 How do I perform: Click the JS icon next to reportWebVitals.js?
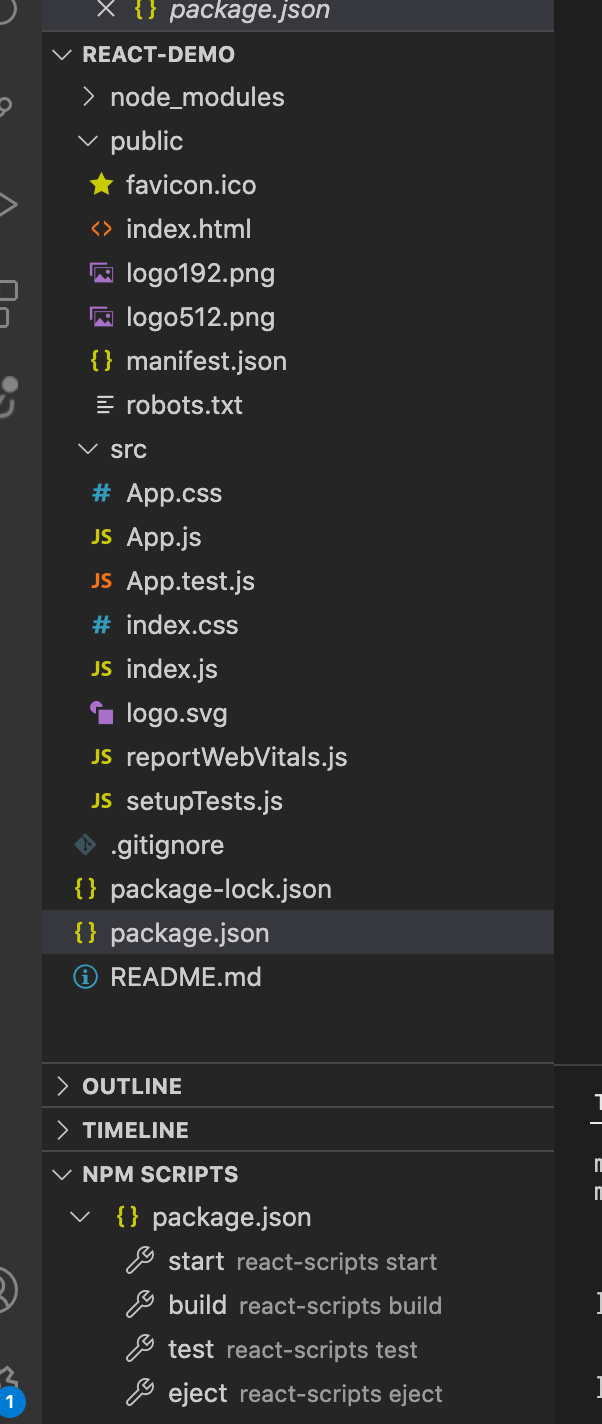tap(101, 757)
